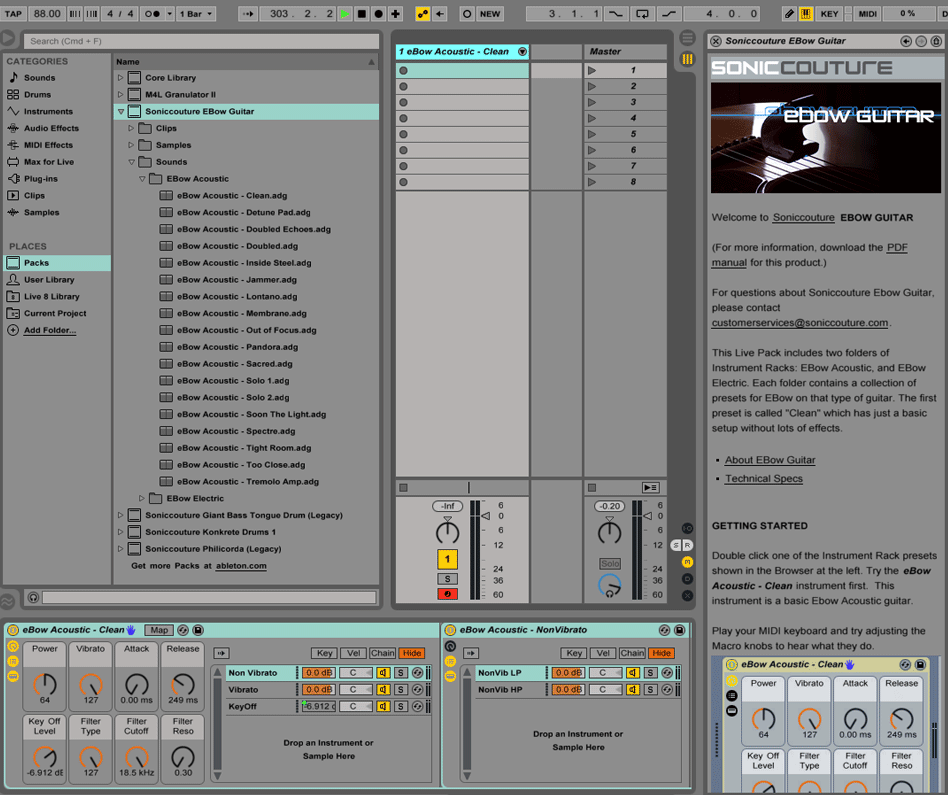The height and width of the screenshot is (795, 948).
Task: Toggle the Draw Mode pencil icon
Action: 789,14
